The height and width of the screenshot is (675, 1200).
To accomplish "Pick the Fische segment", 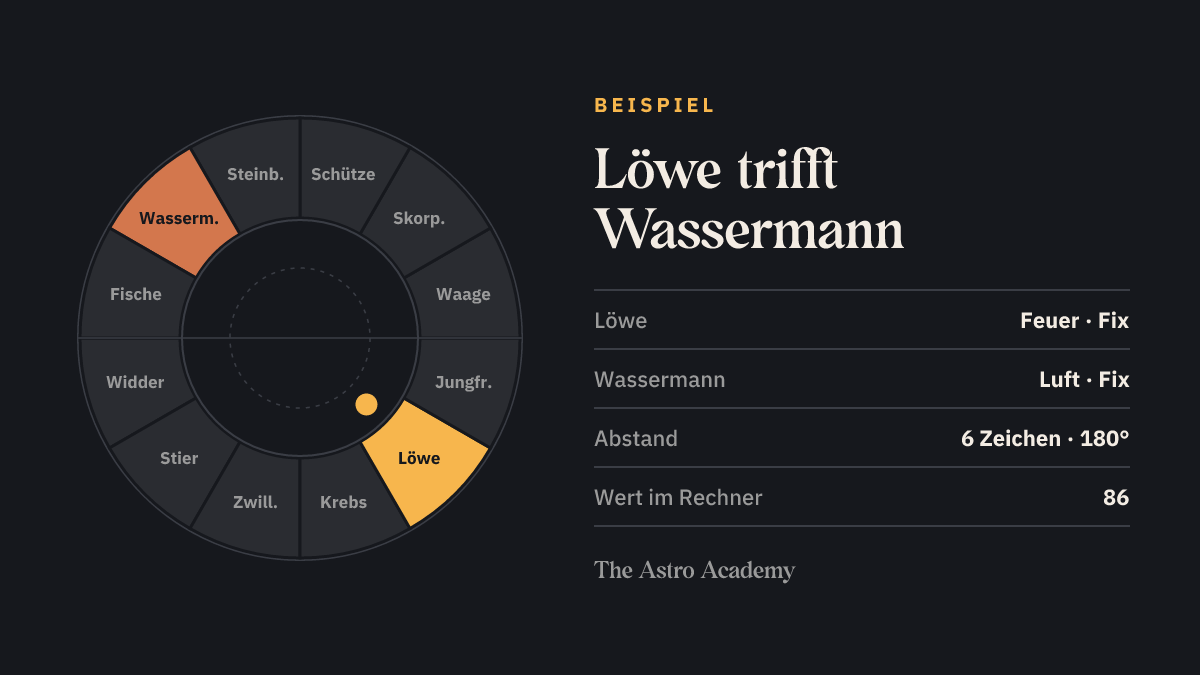I will point(134,293).
